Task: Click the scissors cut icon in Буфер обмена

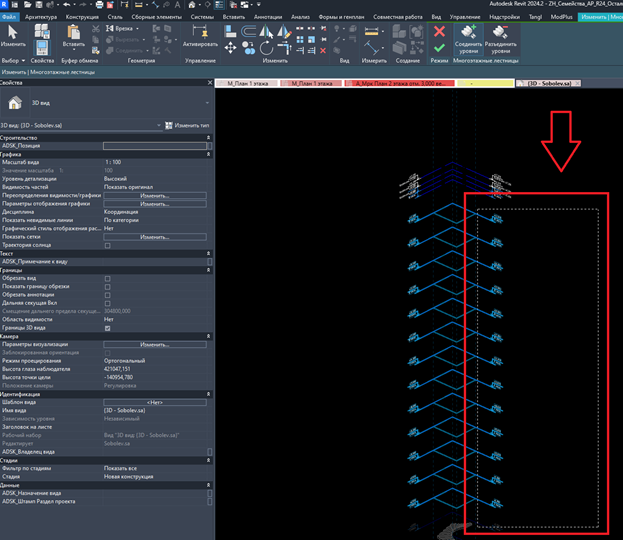Action: pyautogui.click(x=96, y=29)
